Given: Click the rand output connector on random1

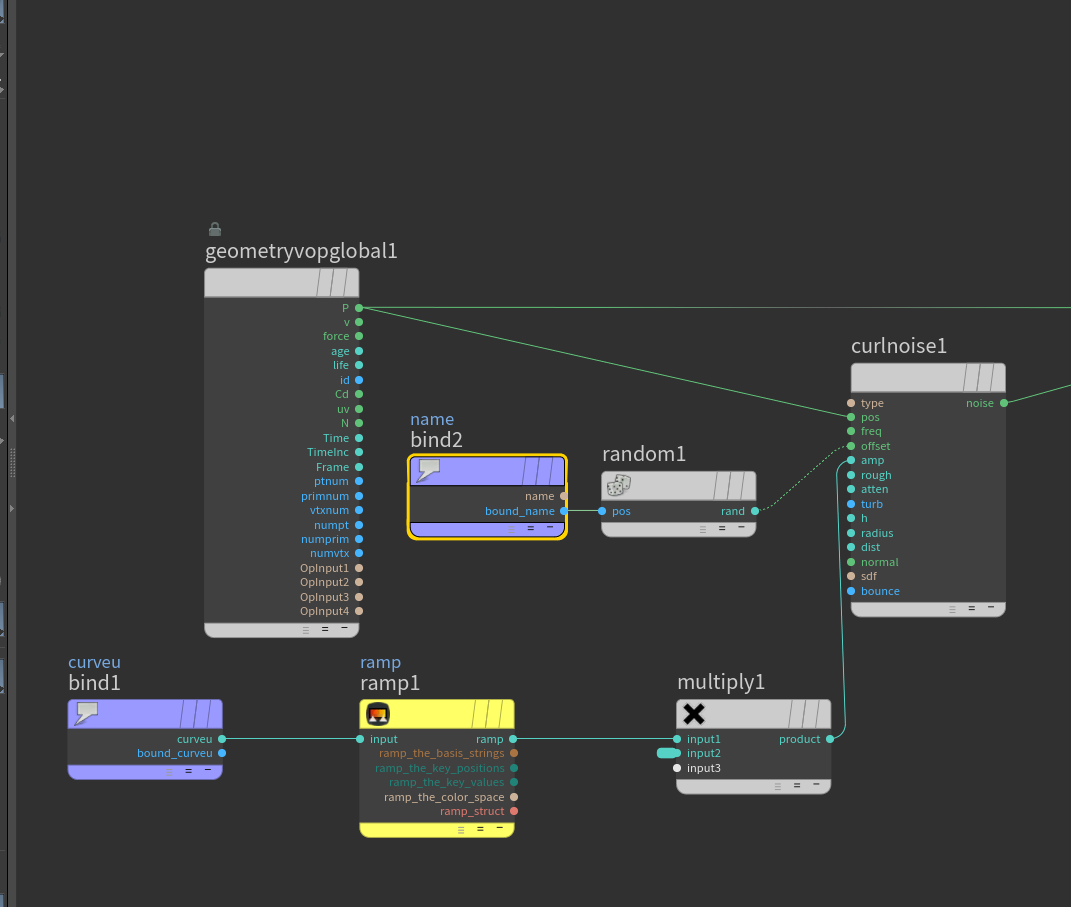Looking at the screenshot, I should (755, 511).
